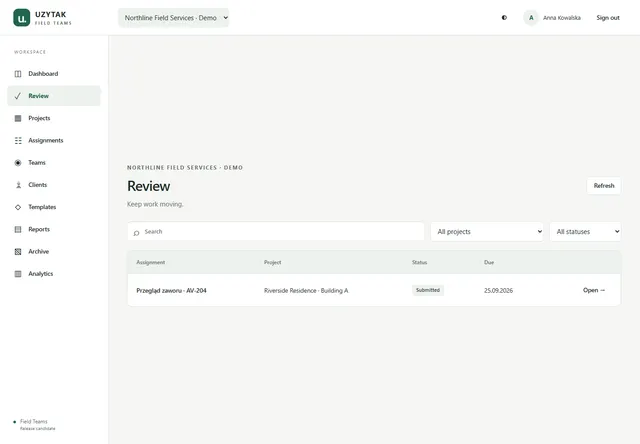This screenshot has height=444, width=640.
Task: Click the Anna Kowalska user name
Action: [x=562, y=18]
